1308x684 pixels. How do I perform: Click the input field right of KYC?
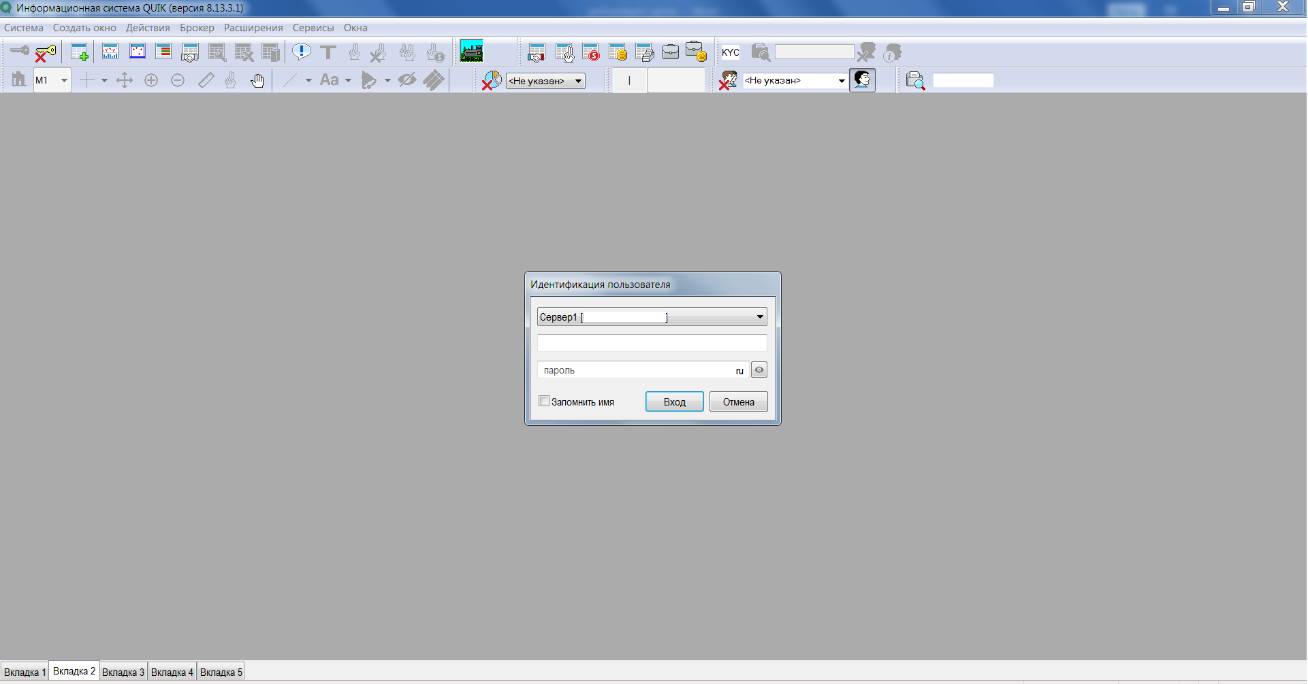(815, 51)
